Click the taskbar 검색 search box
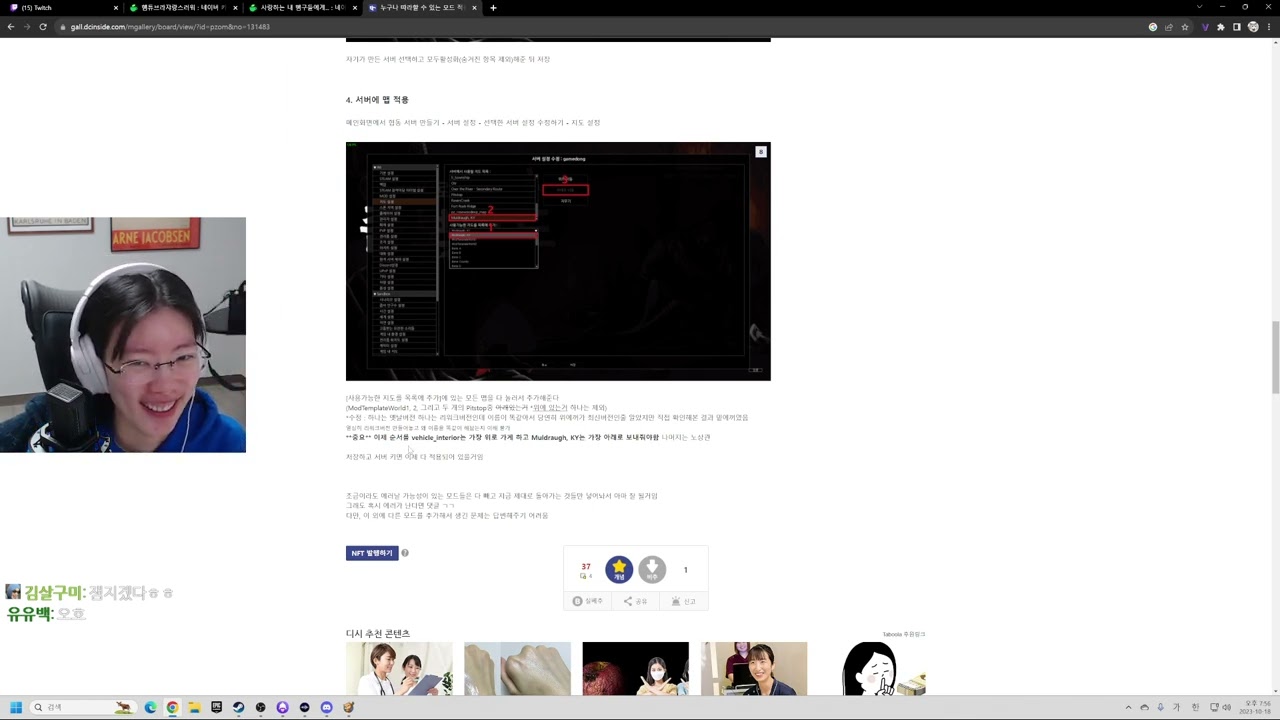This screenshot has width=1280, height=720. click(84, 707)
